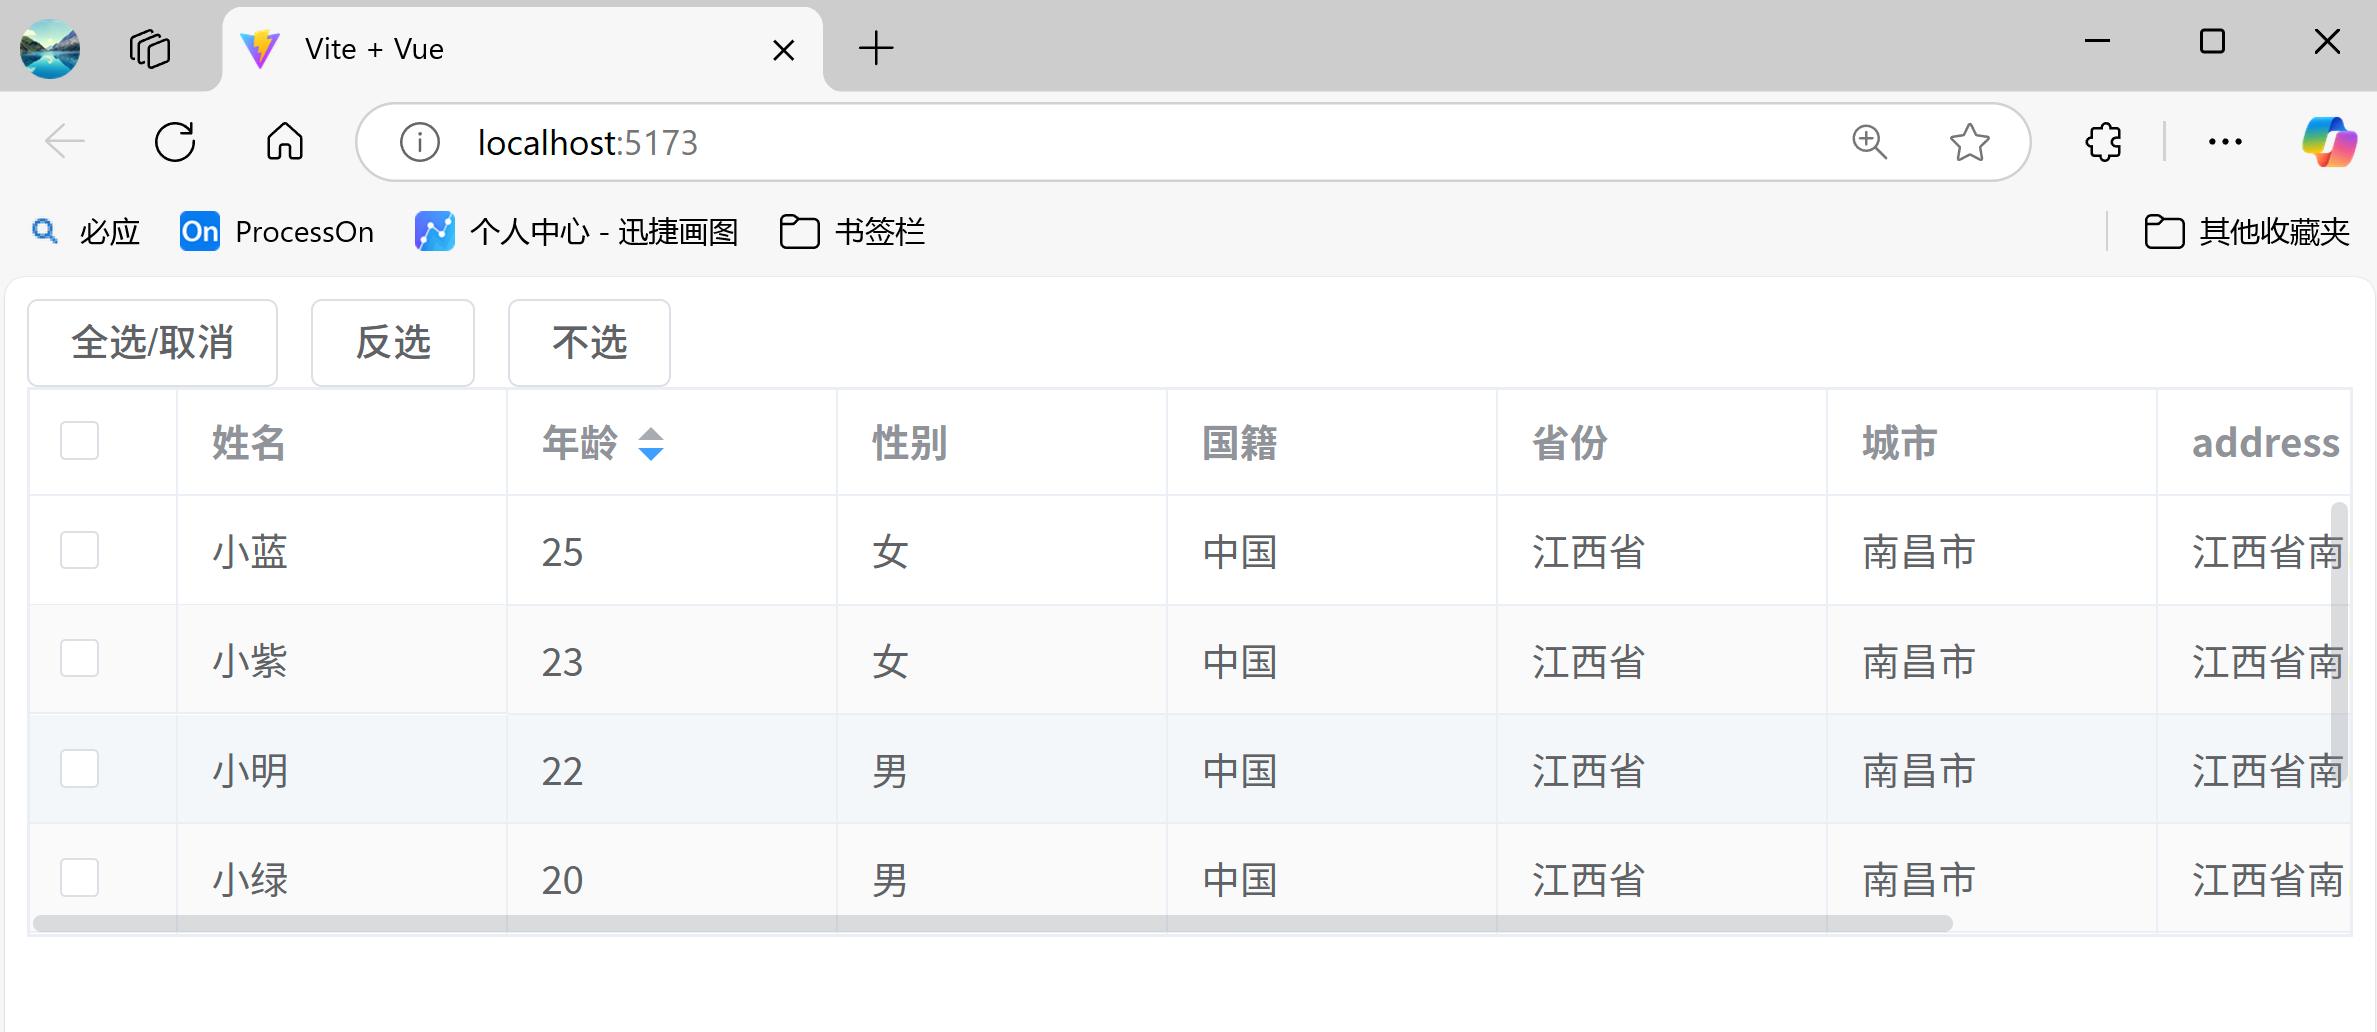Open the 必应 bookmark
The height and width of the screenshot is (1032, 2377).
point(85,232)
